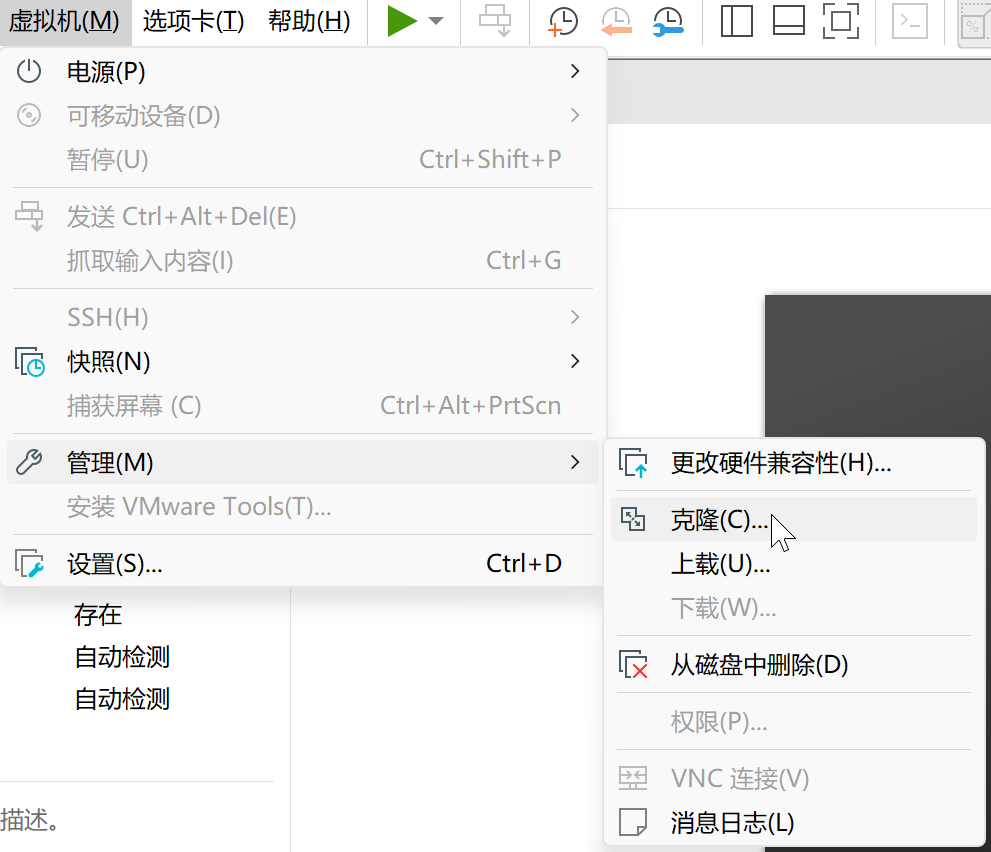Open 设置(S)... virtual machine settings
This screenshot has height=852, width=991.
[303, 564]
